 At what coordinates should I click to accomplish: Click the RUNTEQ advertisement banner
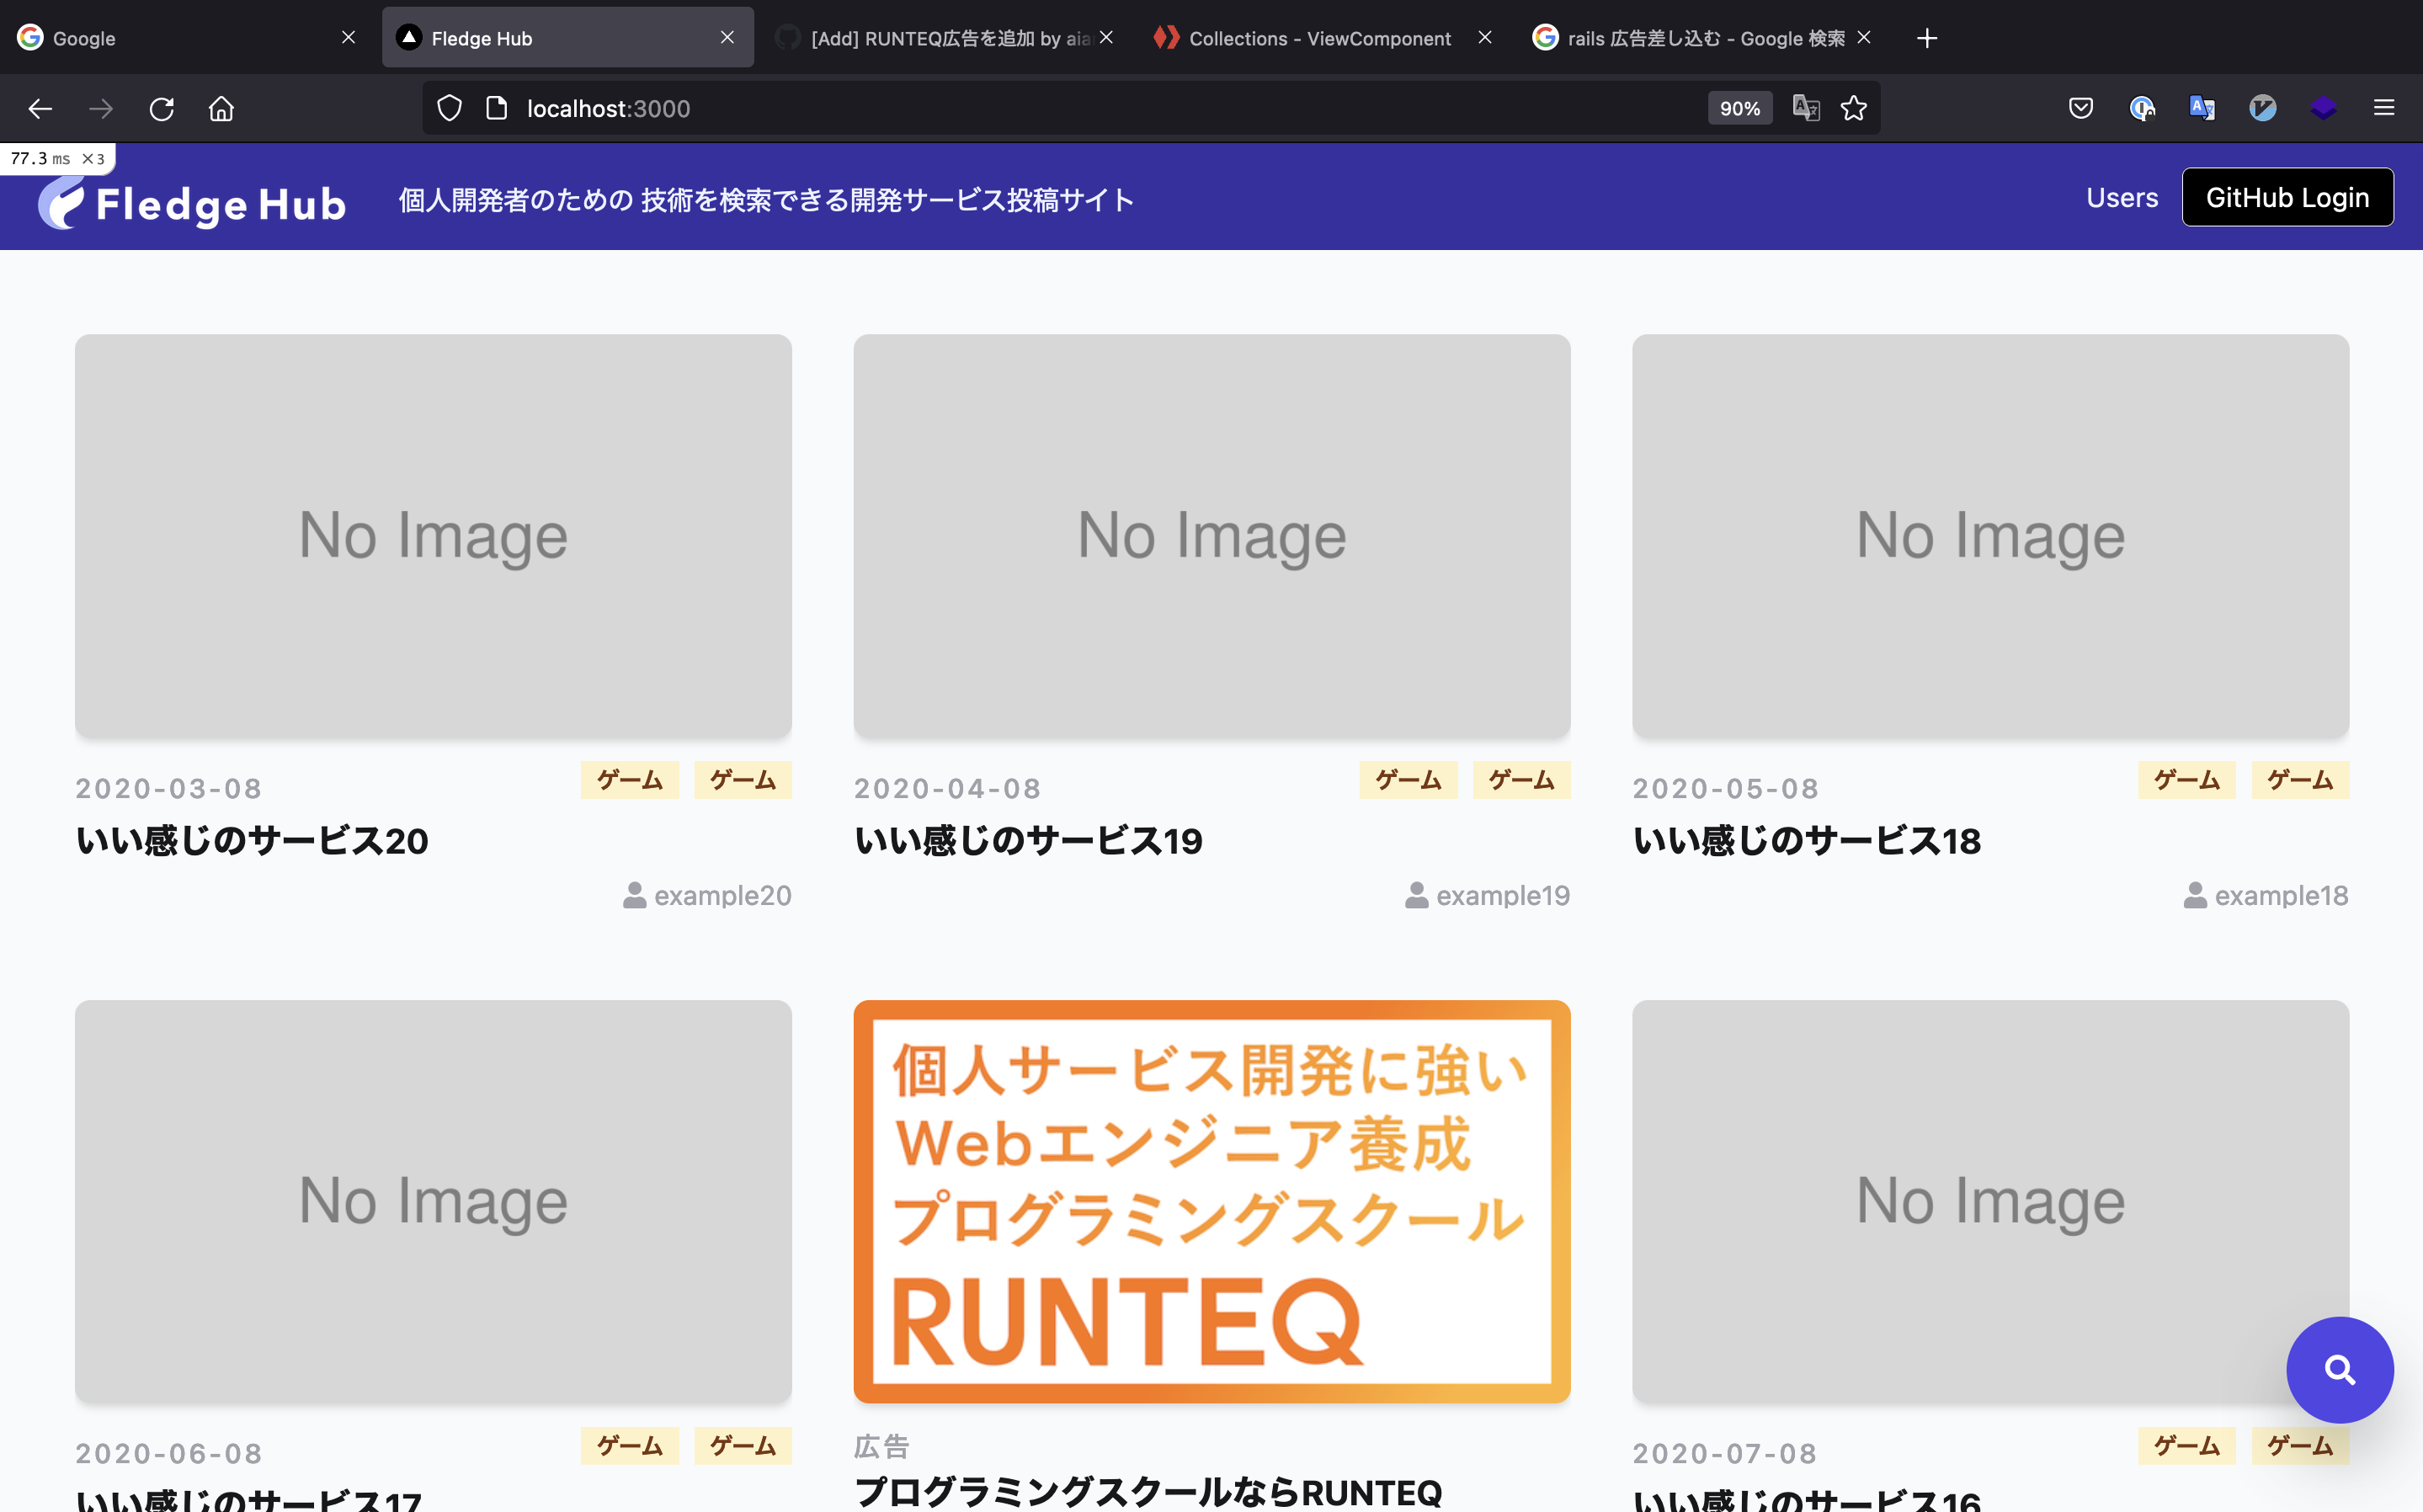[1211, 1201]
